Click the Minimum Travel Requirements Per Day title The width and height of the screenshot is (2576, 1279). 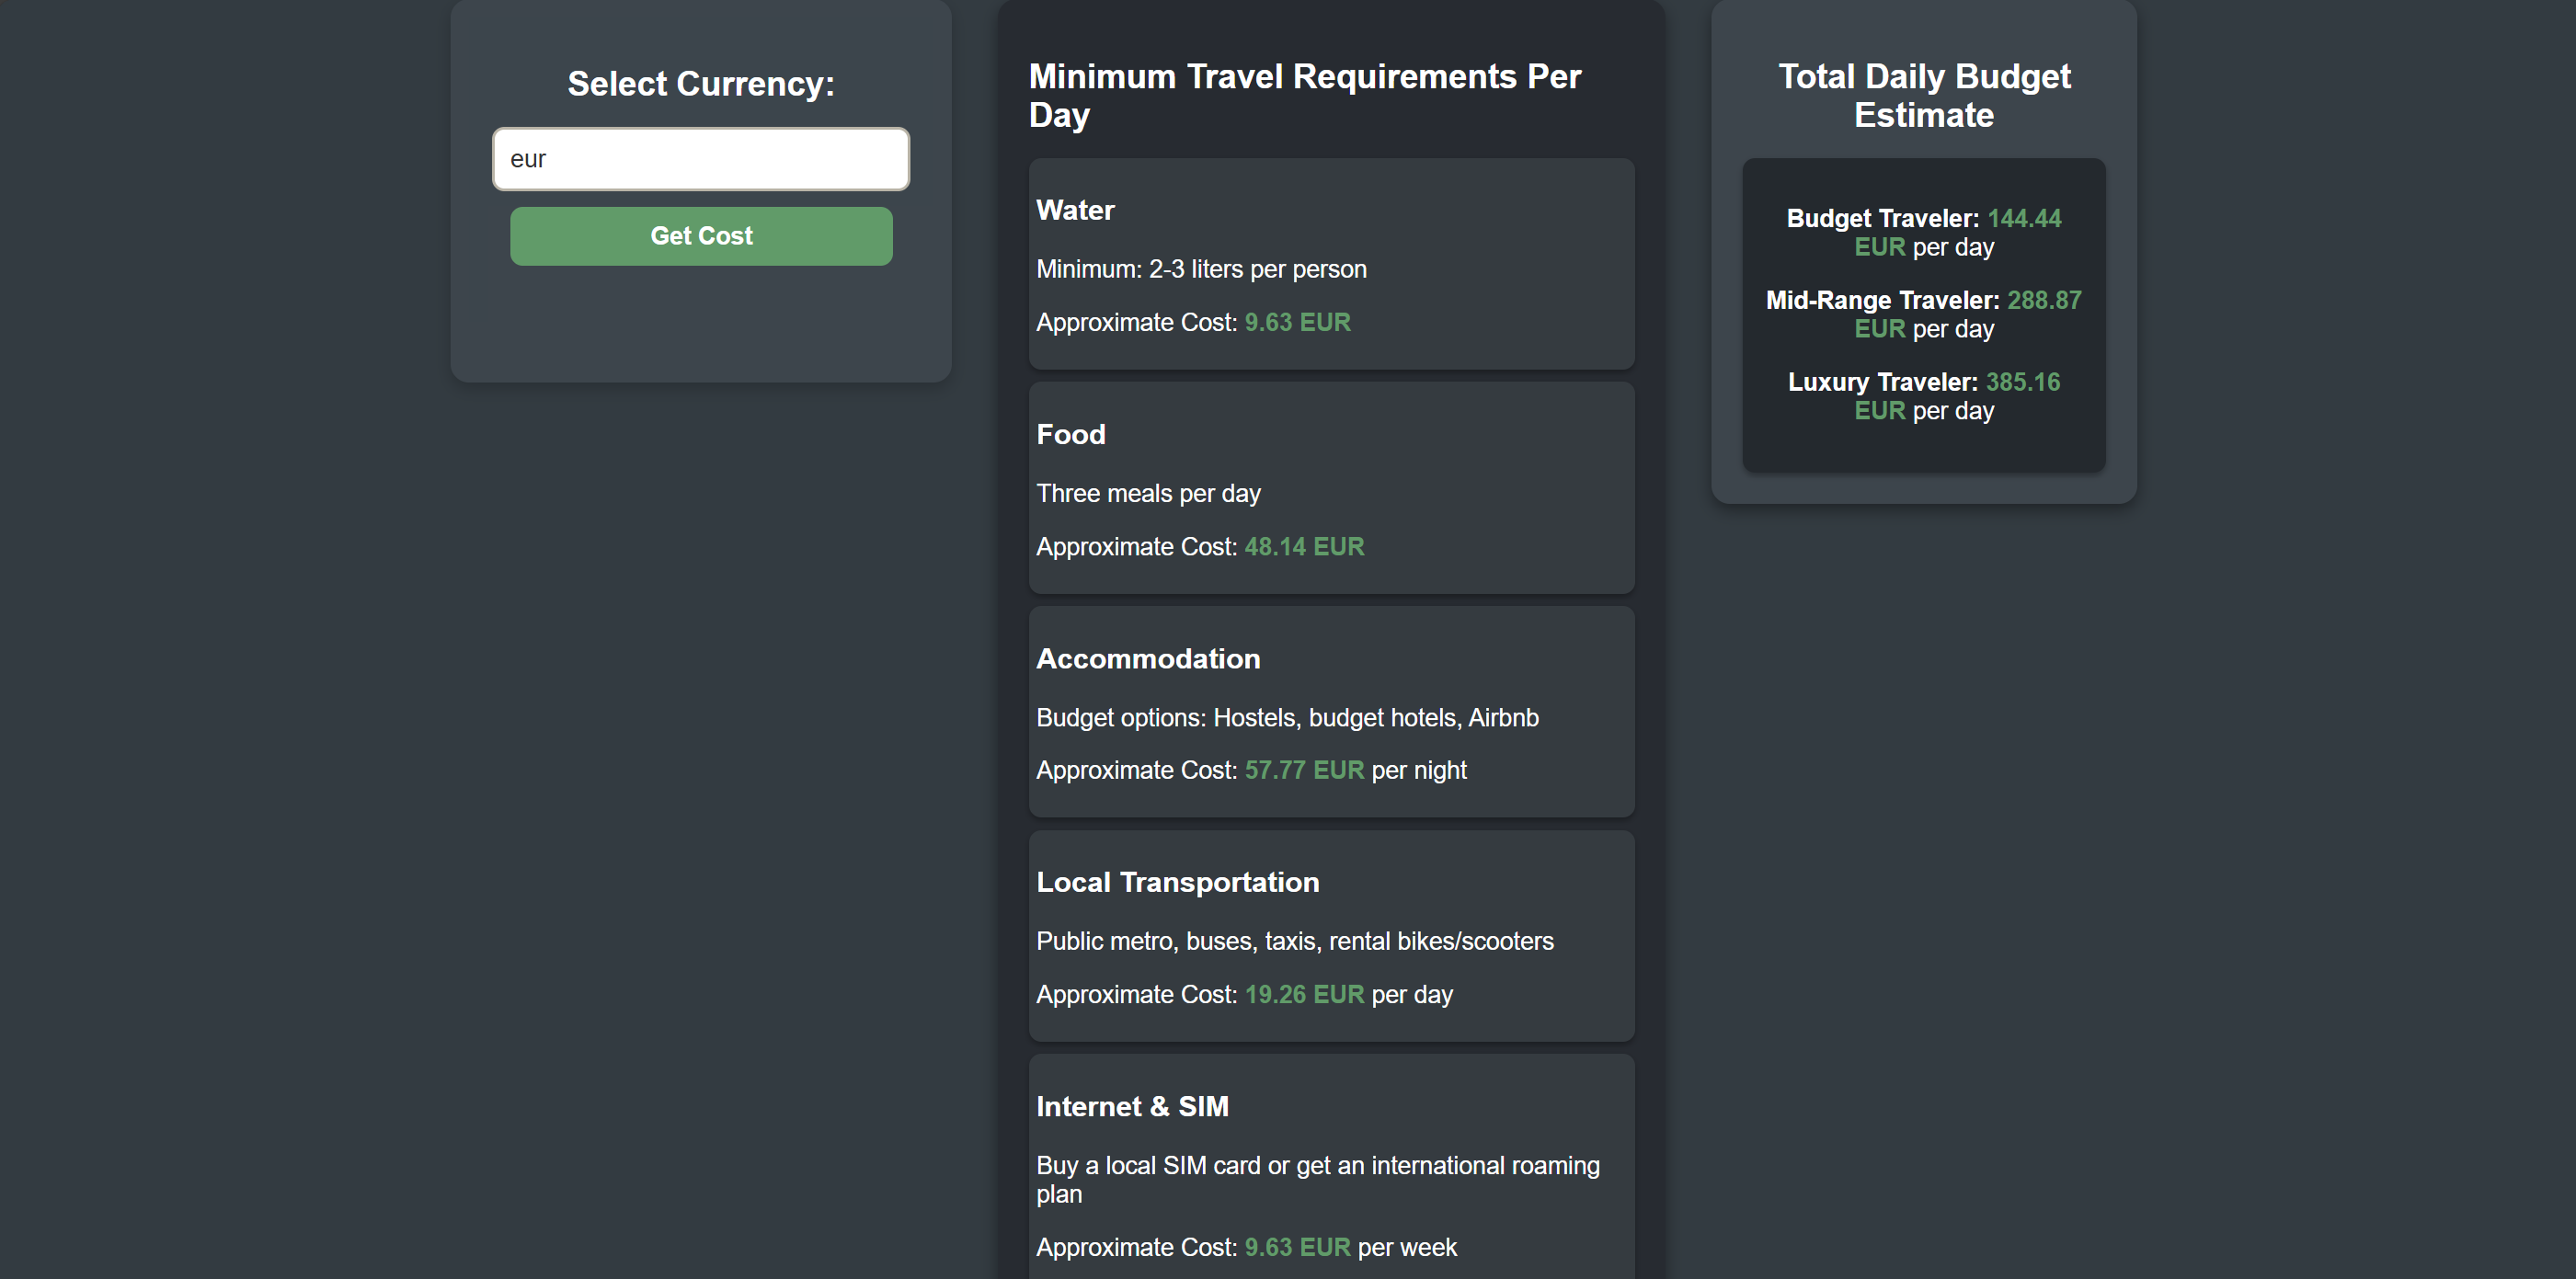pos(1304,96)
